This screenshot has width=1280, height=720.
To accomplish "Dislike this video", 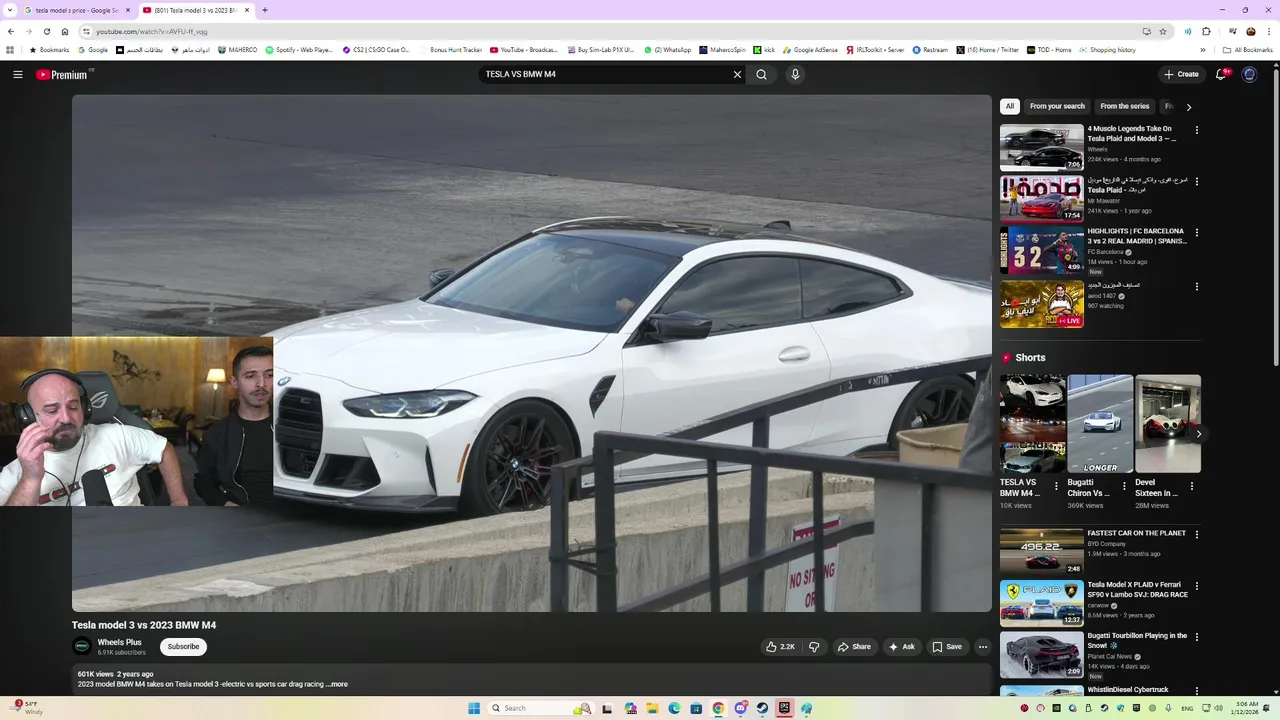I will 814,647.
